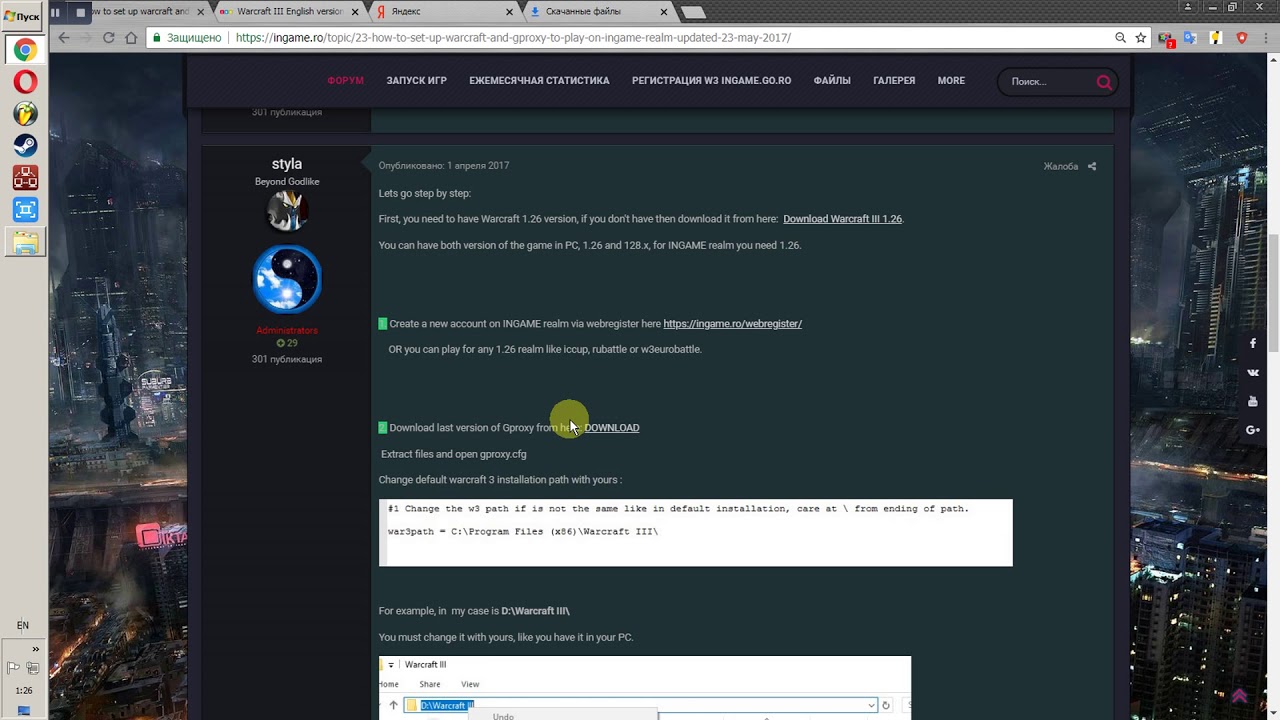Click styla's yin-yang profile picture
Viewport: 1280px width, 720px height.
[x=287, y=279]
